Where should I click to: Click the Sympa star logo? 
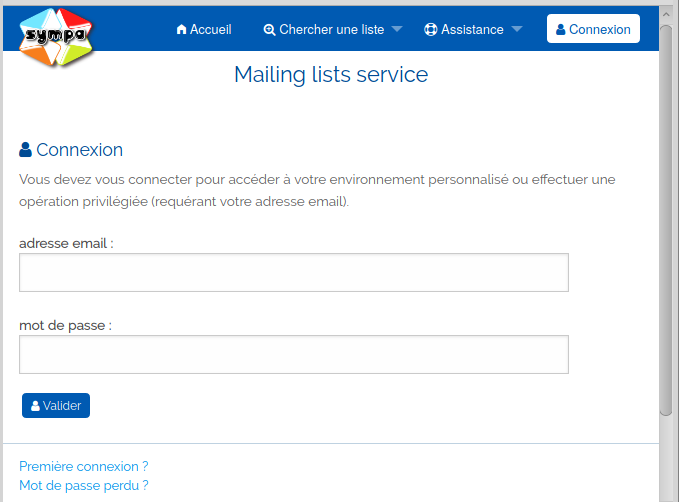click(57, 37)
